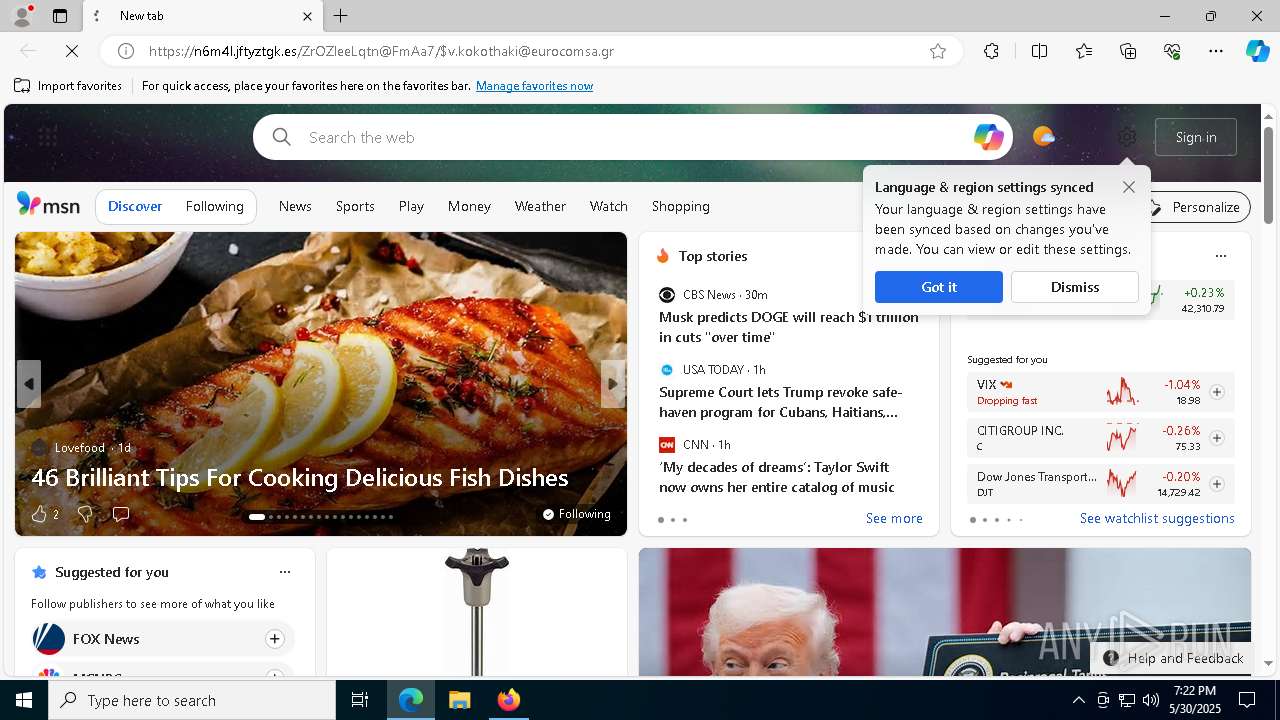Click Dismiss in sync popup
Image resolution: width=1280 pixels, height=720 pixels.
click(1074, 287)
